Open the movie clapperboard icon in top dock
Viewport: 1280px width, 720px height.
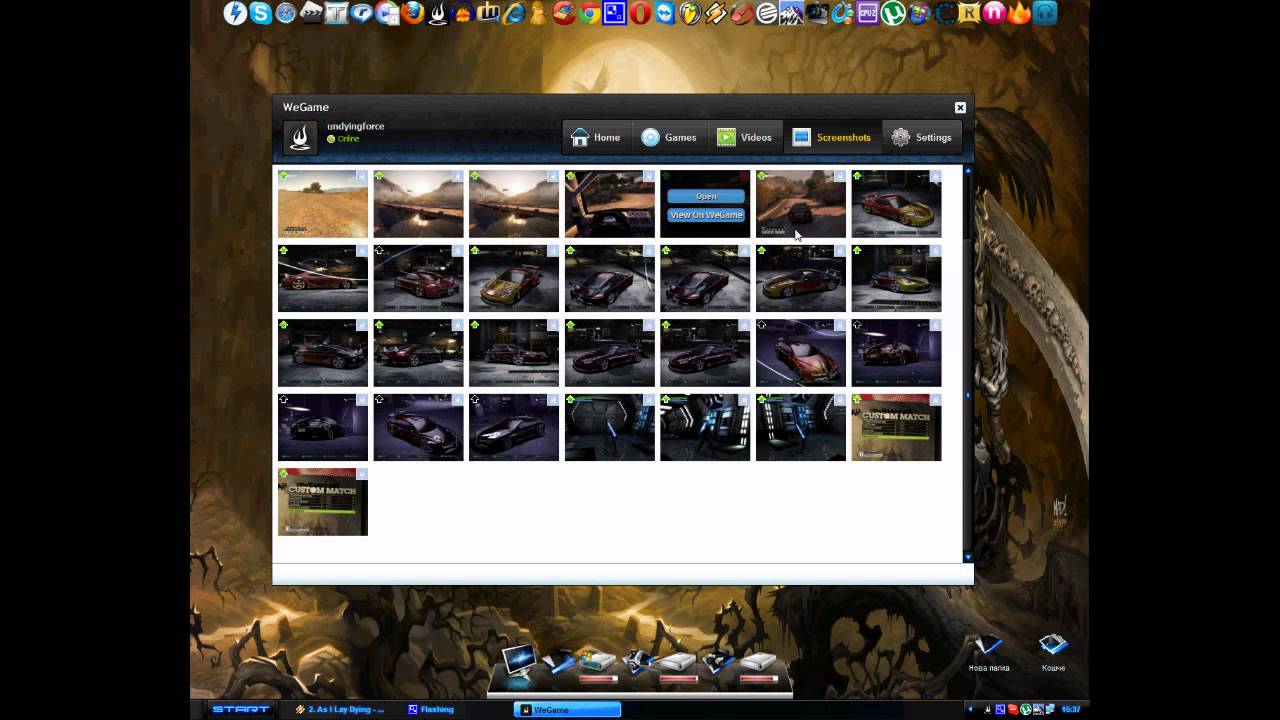(x=311, y=13)
